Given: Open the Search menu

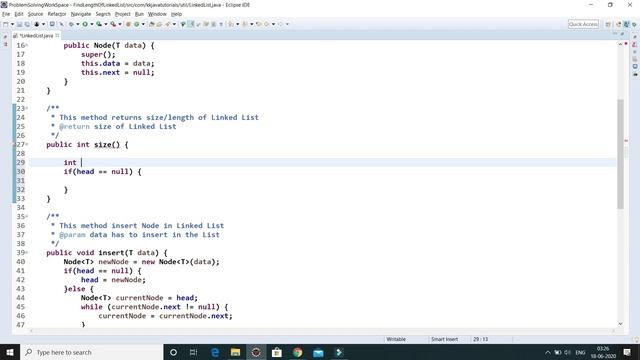Looking at the screenshot, I should coord(103,14).
